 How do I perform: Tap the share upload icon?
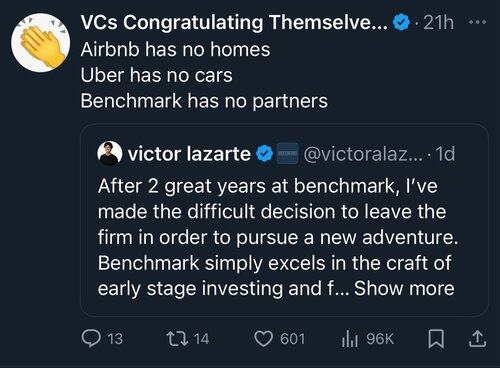click(478, 339)
